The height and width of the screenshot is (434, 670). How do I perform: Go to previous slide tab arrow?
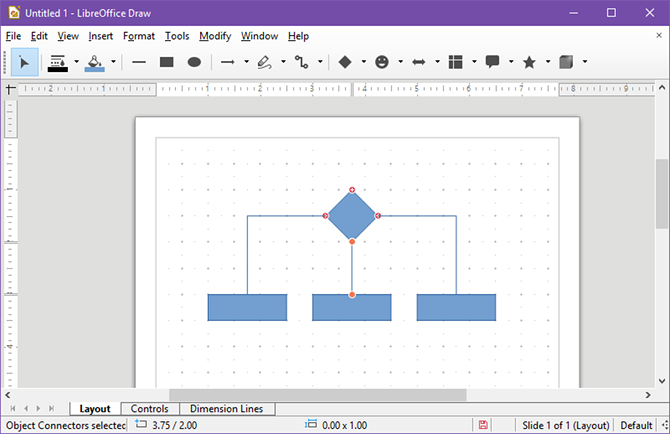[26, 409]
